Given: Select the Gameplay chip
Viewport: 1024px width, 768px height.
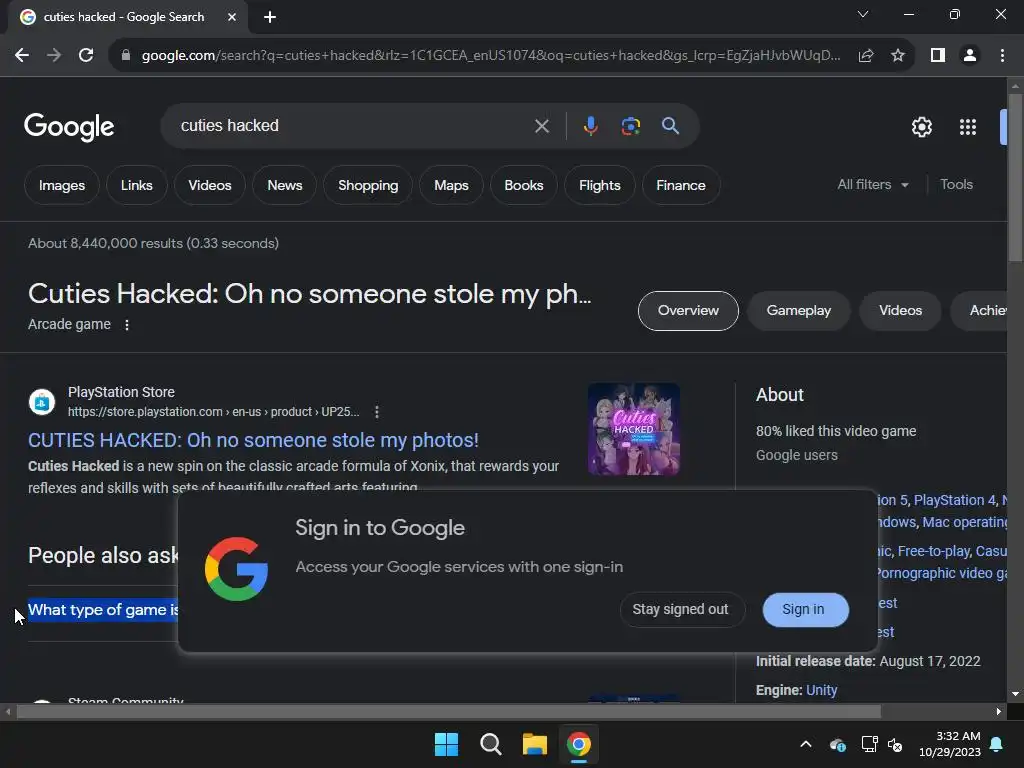Looking at the screenshot, I should 798,311.
